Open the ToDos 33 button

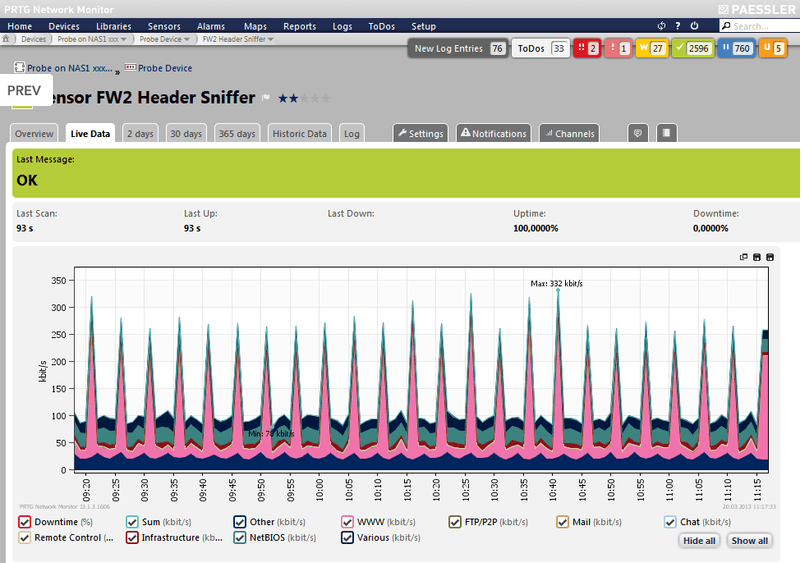[541, 48]
